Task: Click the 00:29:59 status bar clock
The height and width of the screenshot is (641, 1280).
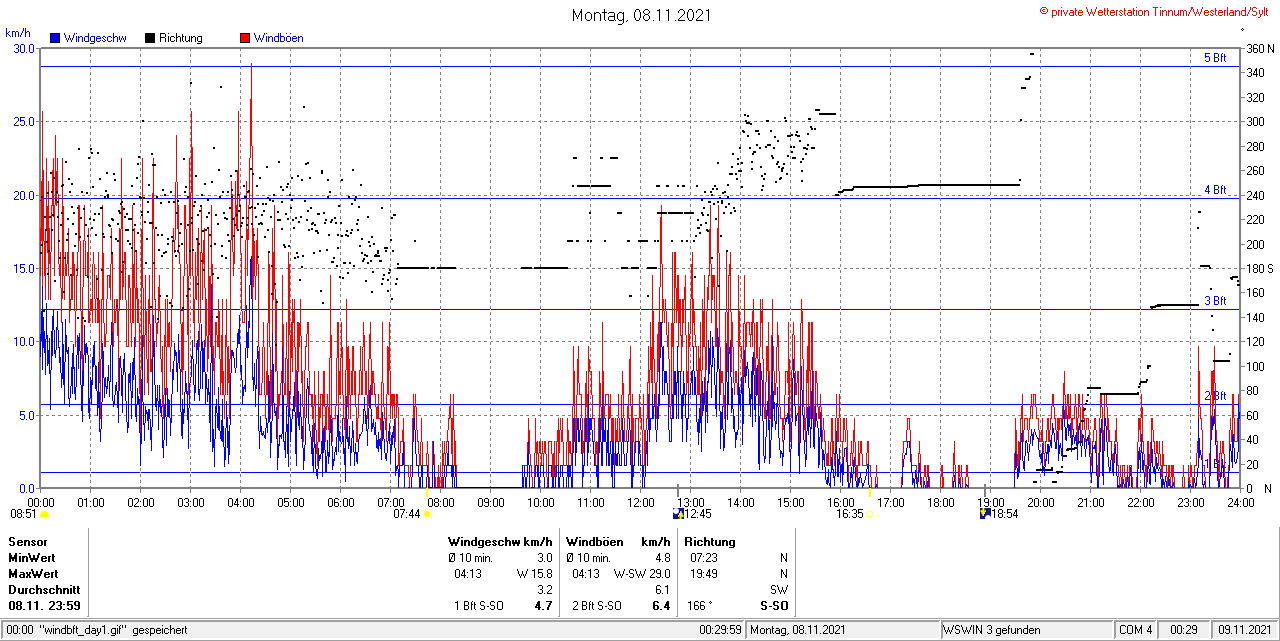Action: [x=719, y=630]
